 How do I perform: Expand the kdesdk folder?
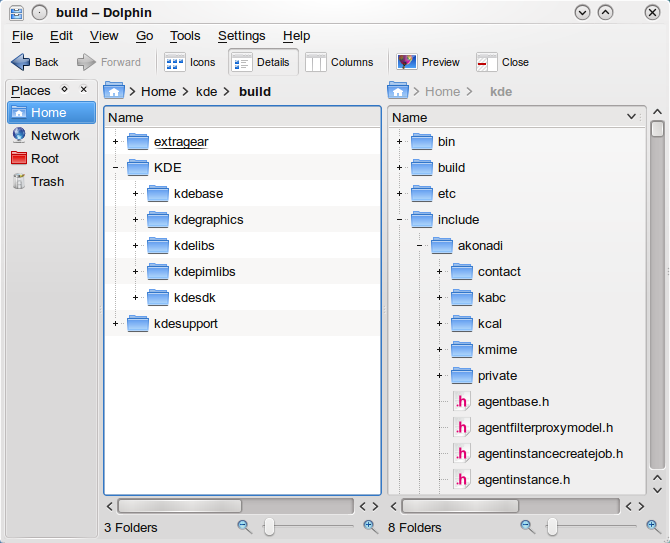135,298
